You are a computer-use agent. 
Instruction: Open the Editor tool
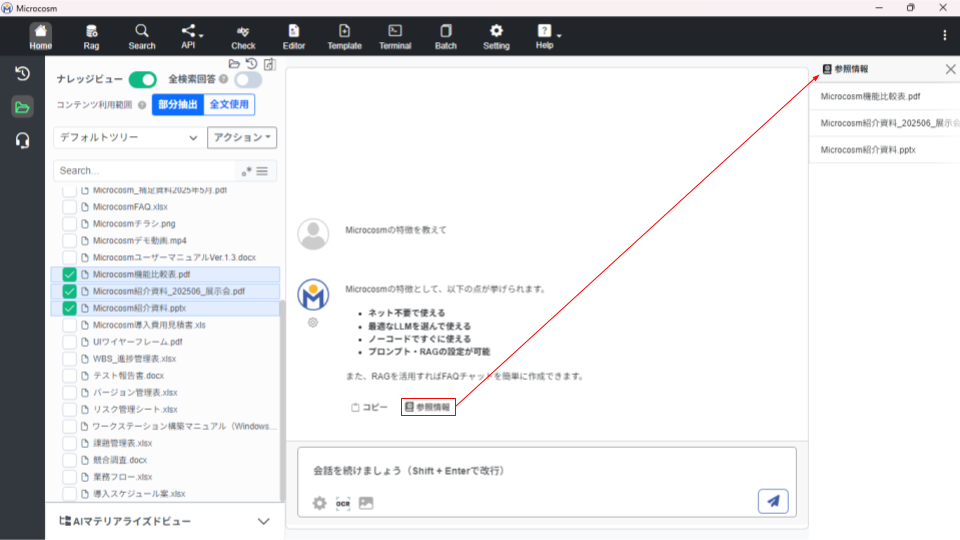point(294,37)
